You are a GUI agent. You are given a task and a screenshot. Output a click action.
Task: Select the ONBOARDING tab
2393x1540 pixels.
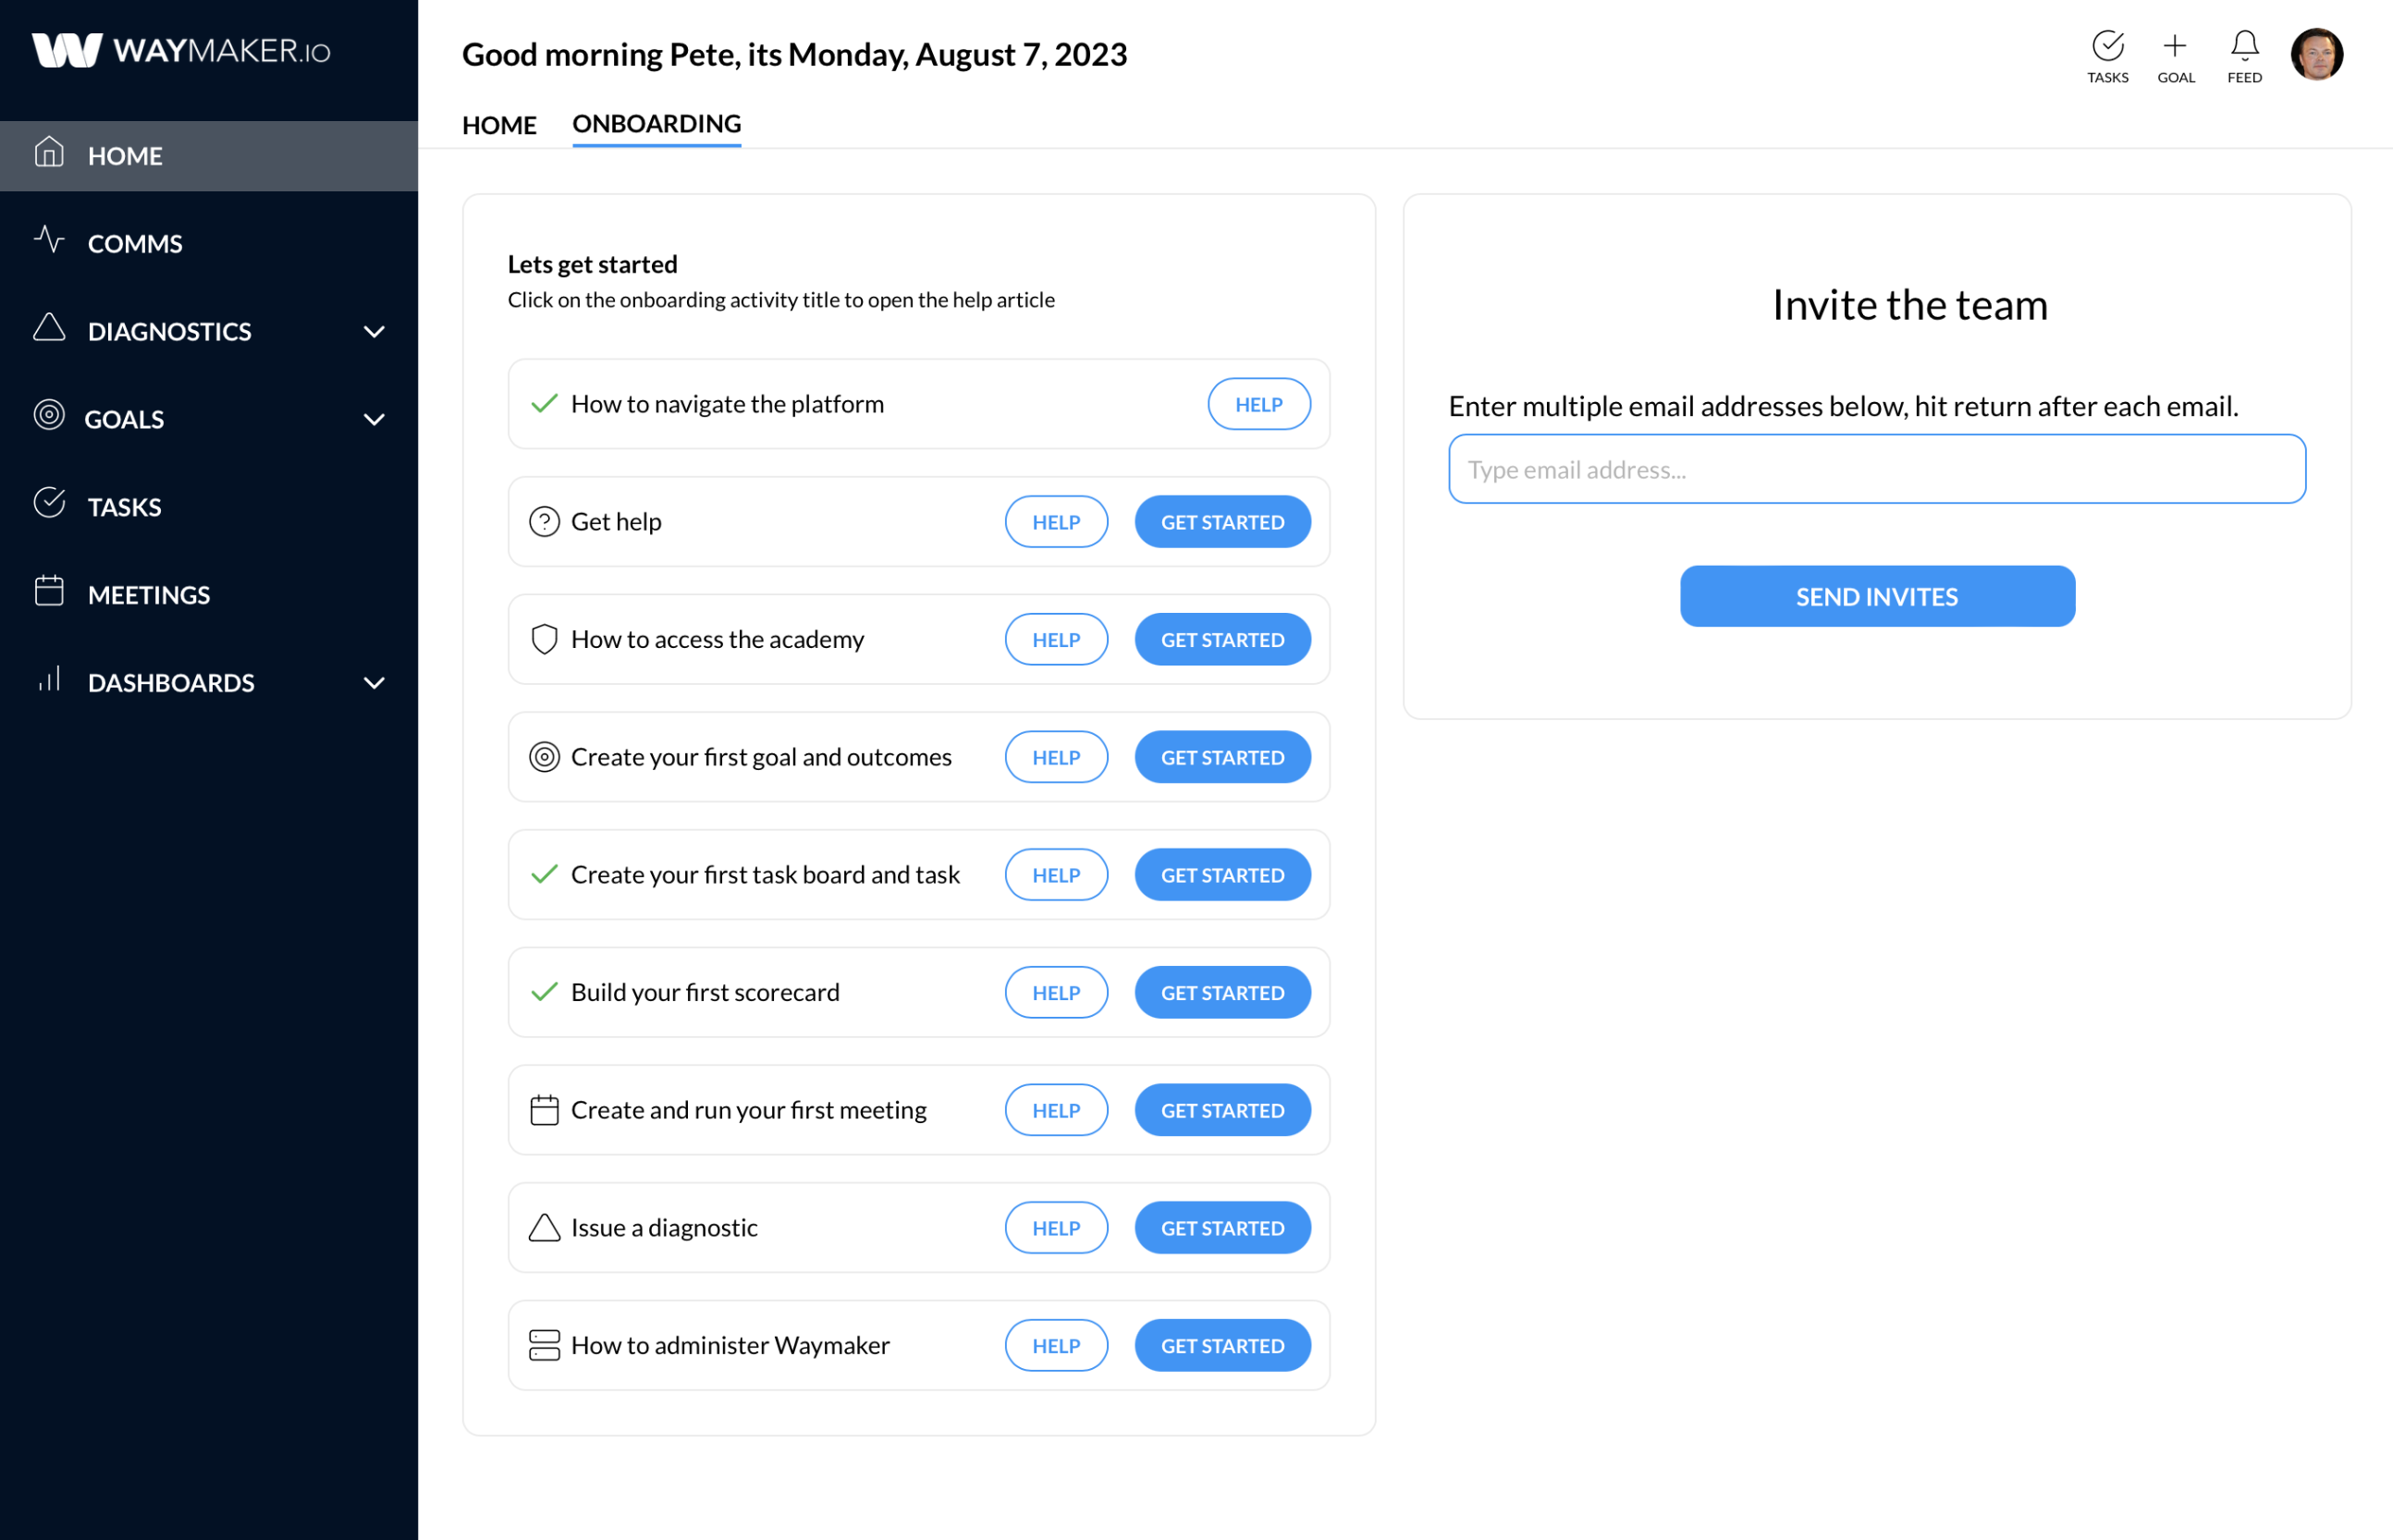pos(656,124)
